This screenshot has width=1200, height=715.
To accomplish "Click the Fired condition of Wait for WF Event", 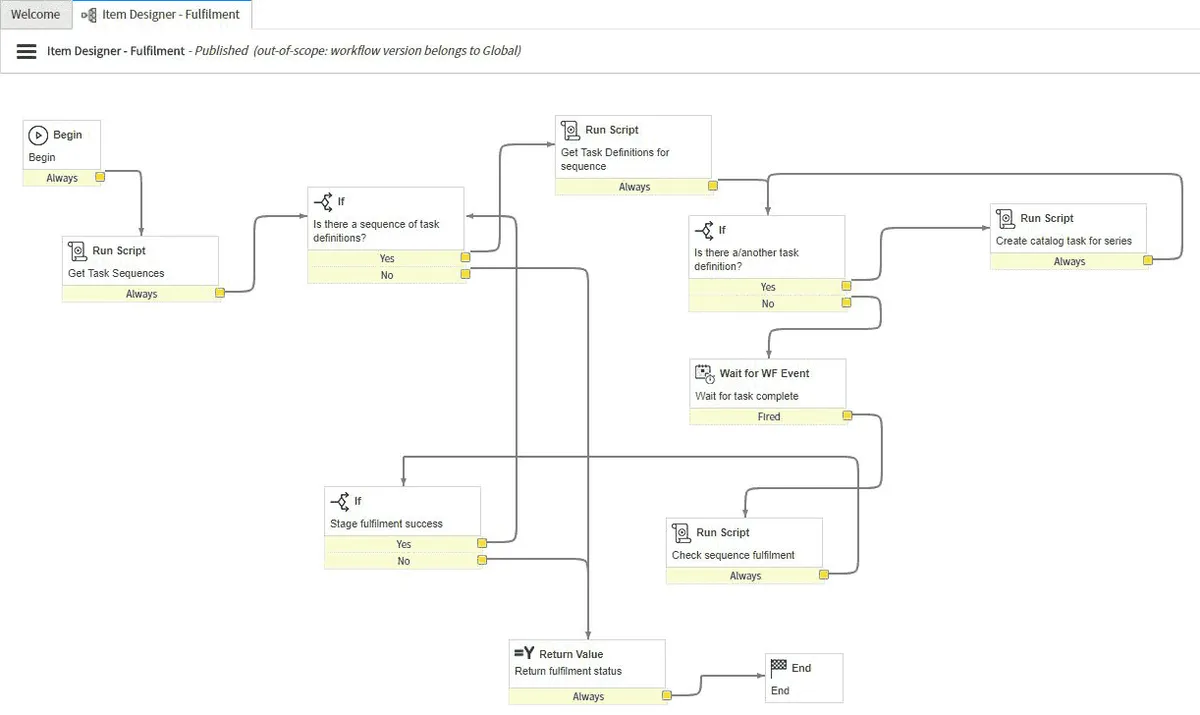I will 768,416.
